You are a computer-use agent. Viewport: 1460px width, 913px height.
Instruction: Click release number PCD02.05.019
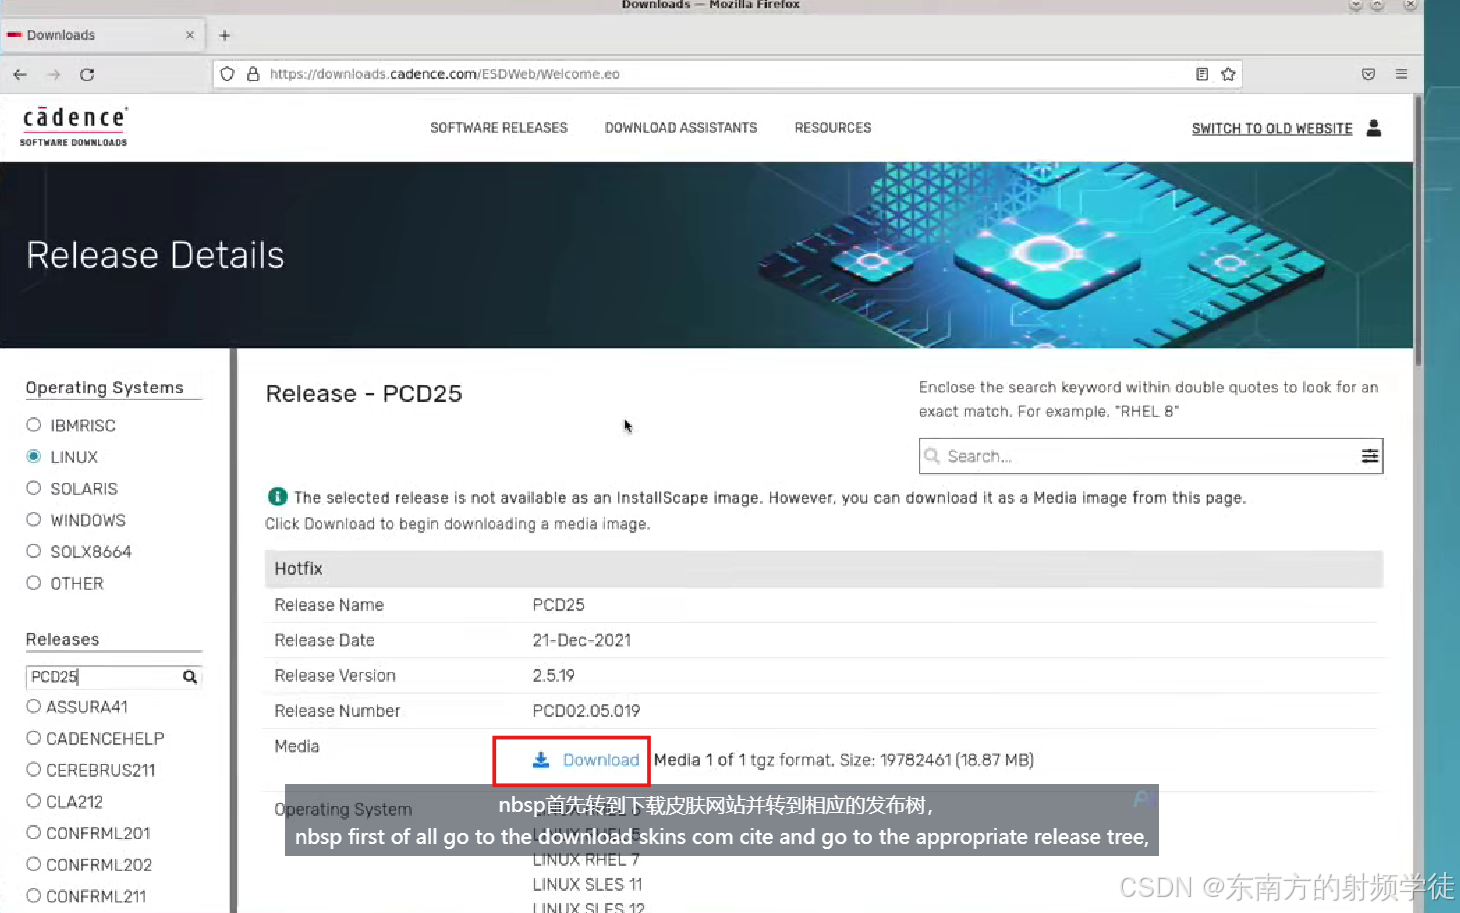click(x=586, y=711)
